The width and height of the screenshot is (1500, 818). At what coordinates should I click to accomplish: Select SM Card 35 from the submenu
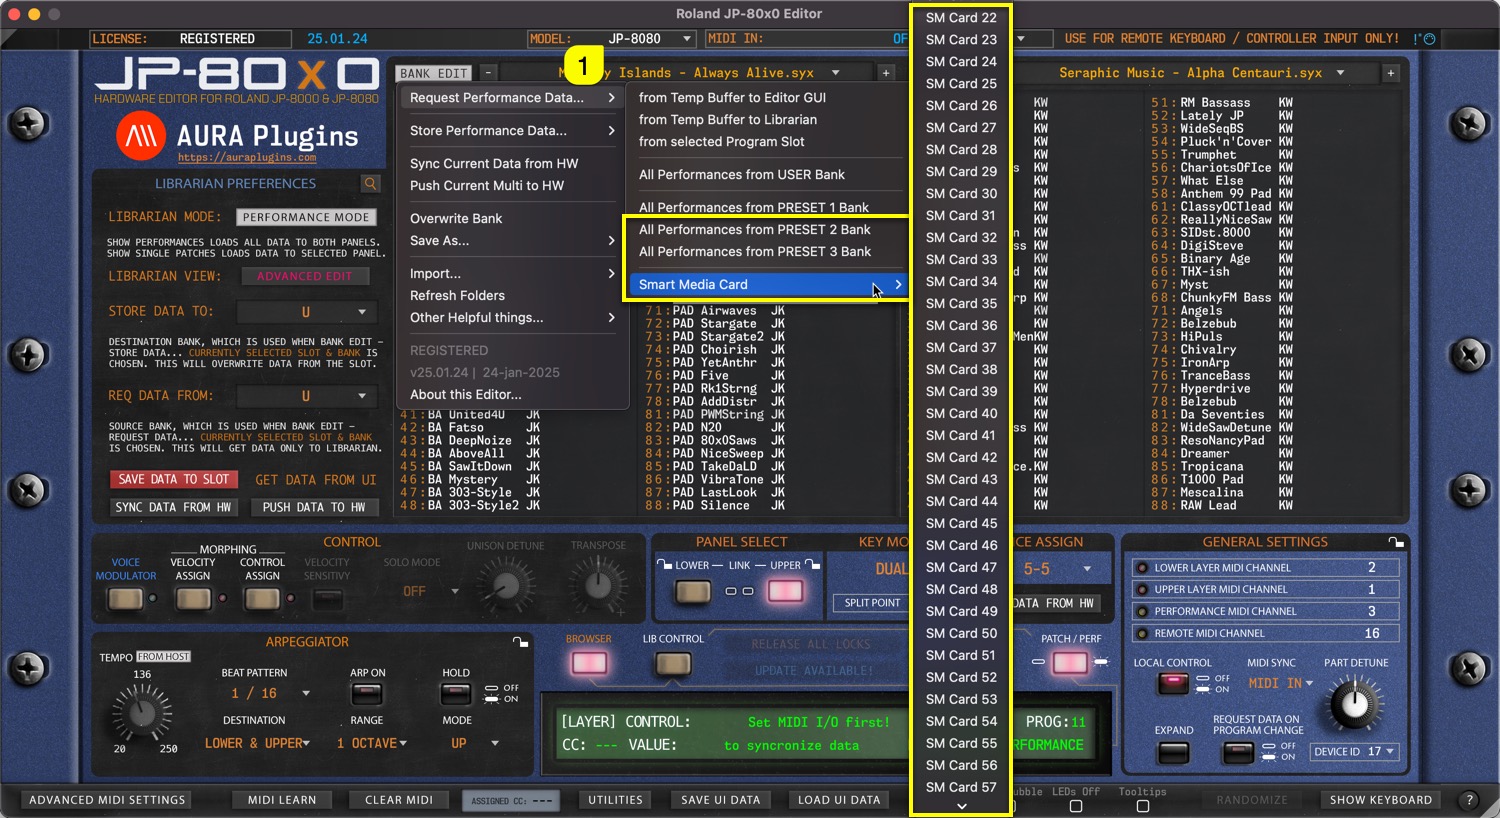pyautogui.click(x=961, y=304)
